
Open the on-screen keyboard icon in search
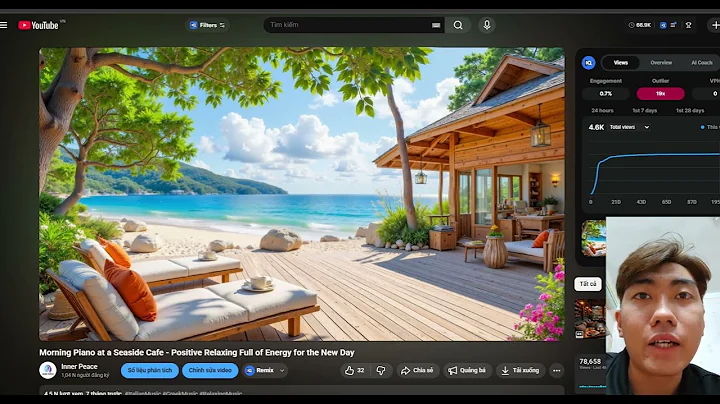[x=436, y=25]
